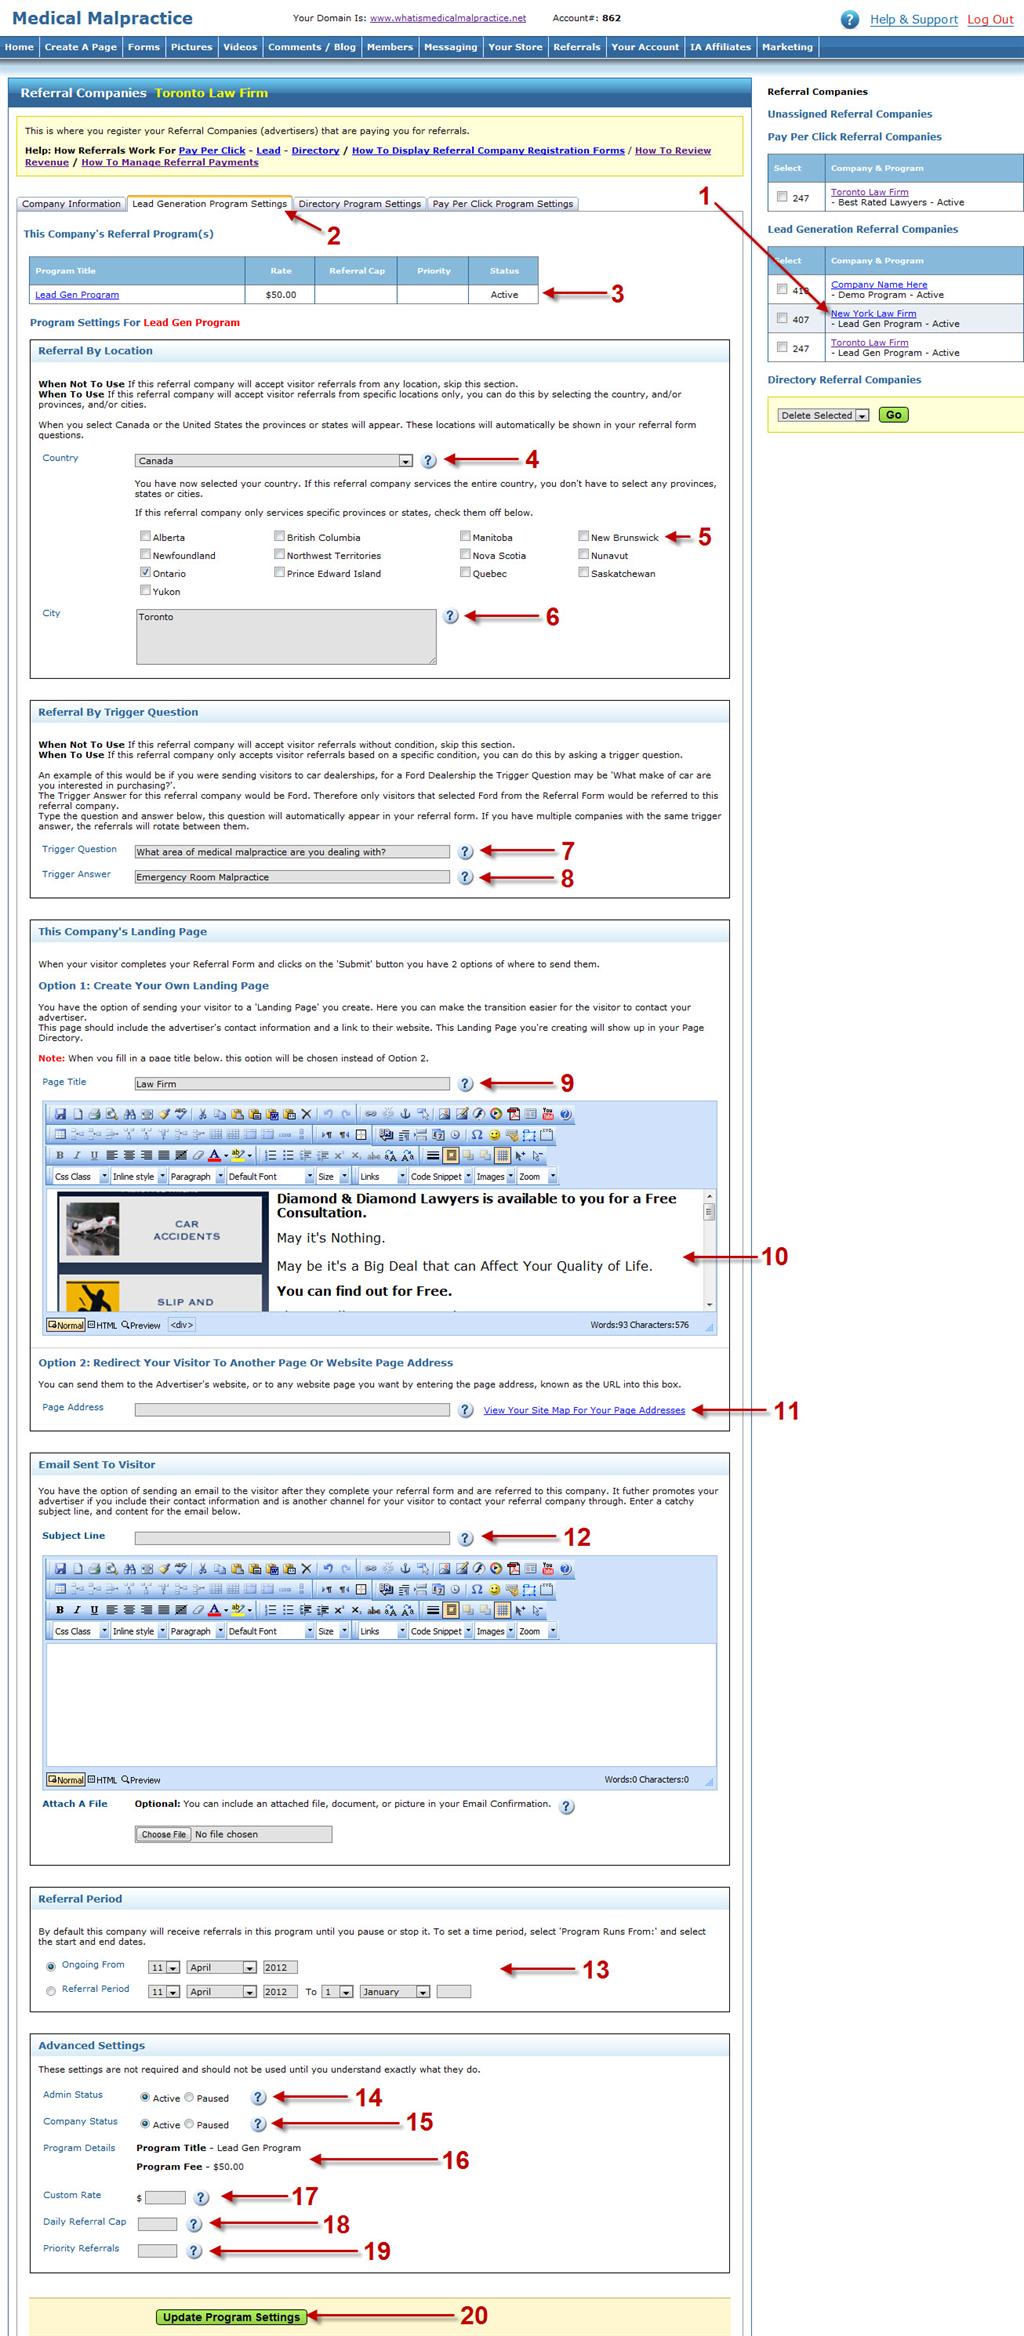The height and width of the screenshot is (2336, 1024).
Task: Click the Choose File button
Action: 163,1834
